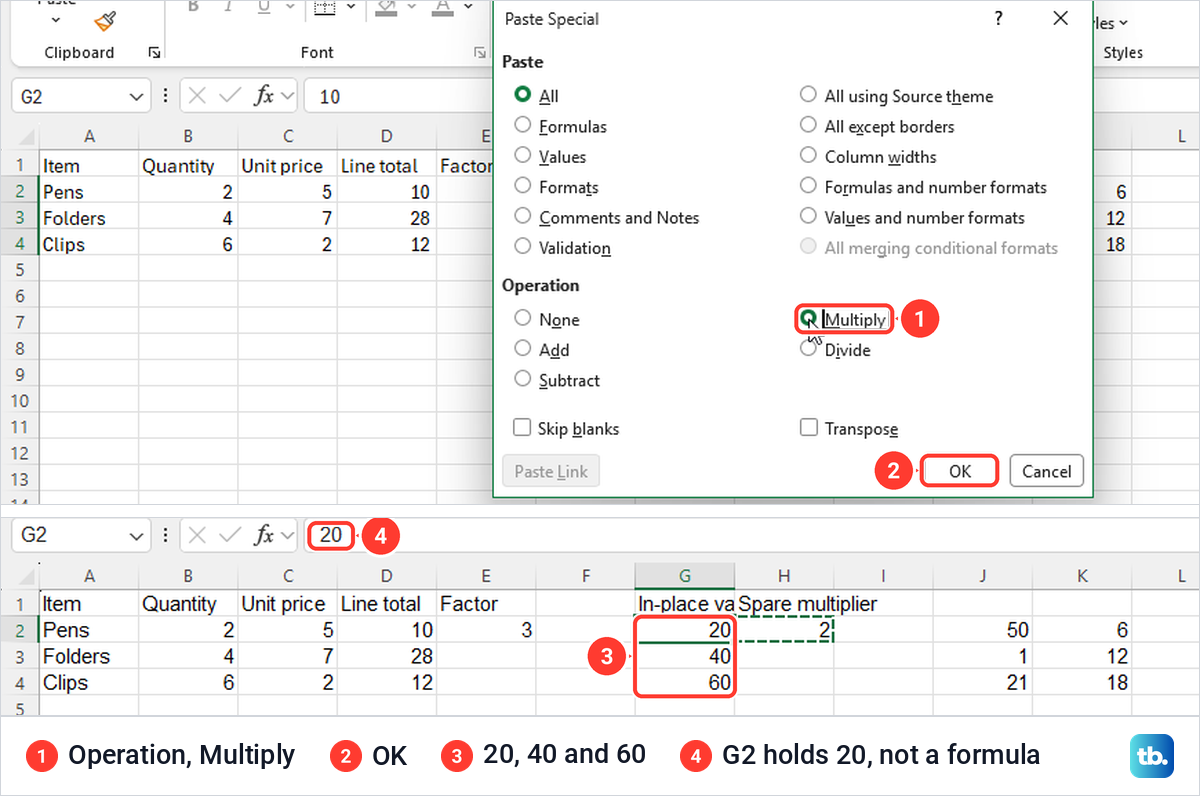Apply the Borders button in ribbon
The height and width of the screenshot is (796, 1200).
[324, 8]
